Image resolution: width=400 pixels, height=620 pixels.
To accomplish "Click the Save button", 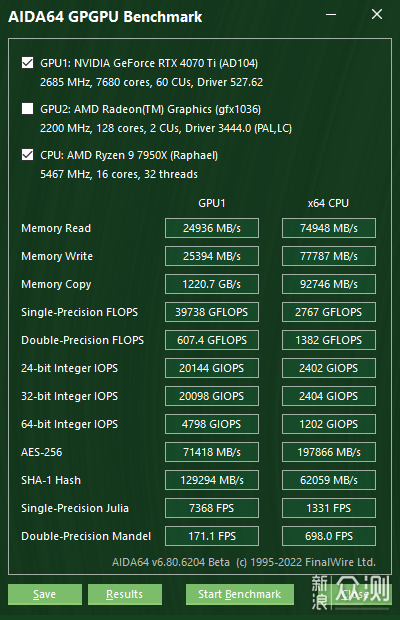I will tap(45, 594).
